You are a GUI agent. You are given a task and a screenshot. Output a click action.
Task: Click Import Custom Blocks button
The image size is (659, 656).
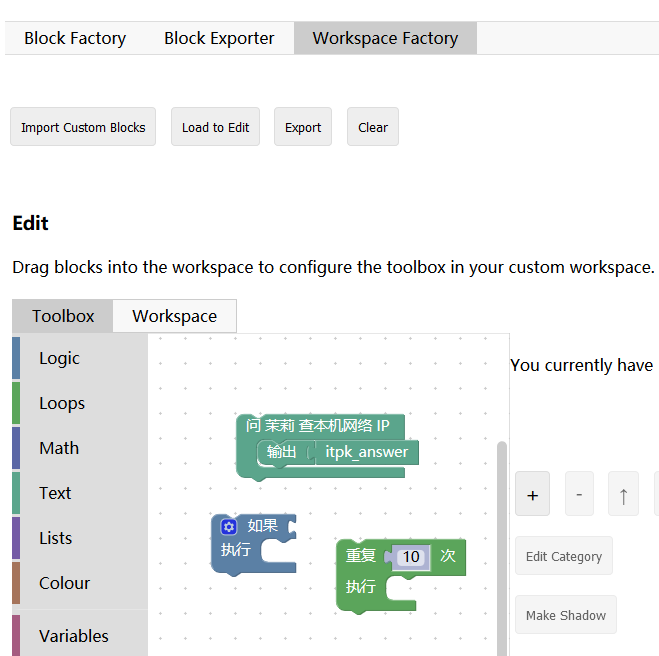pyautogui.click(x=83, y=127)
